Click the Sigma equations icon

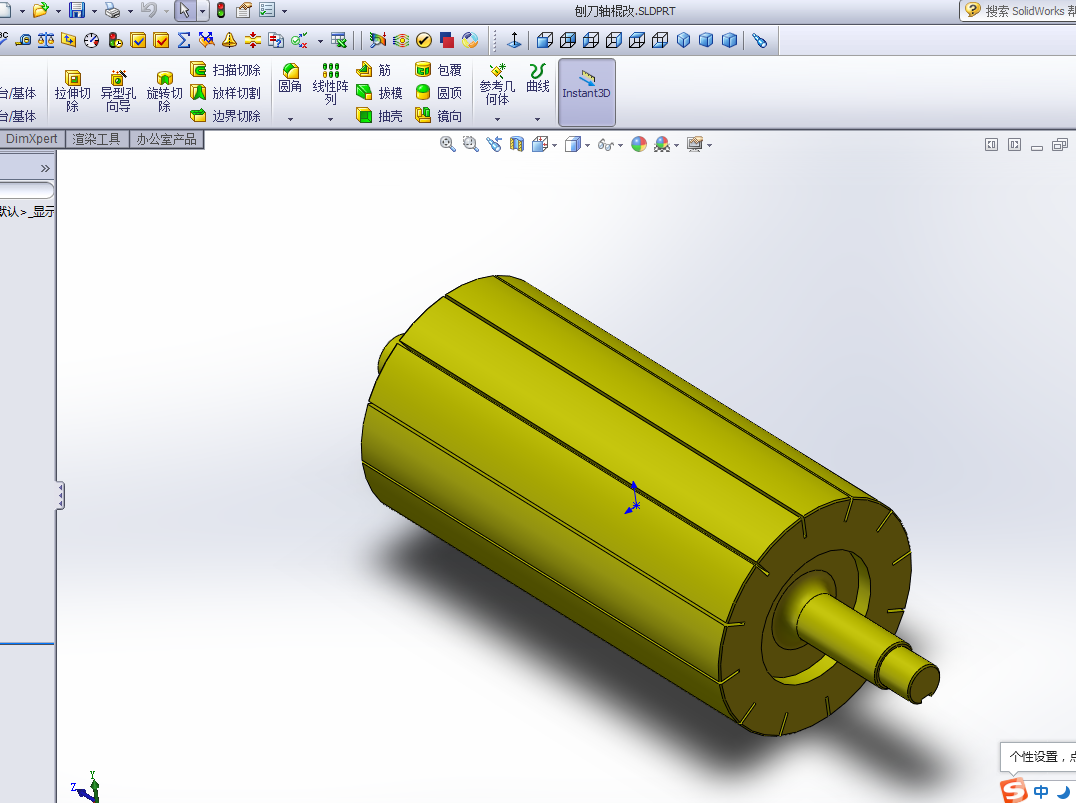pyautogui.click(x=184, y=40)
